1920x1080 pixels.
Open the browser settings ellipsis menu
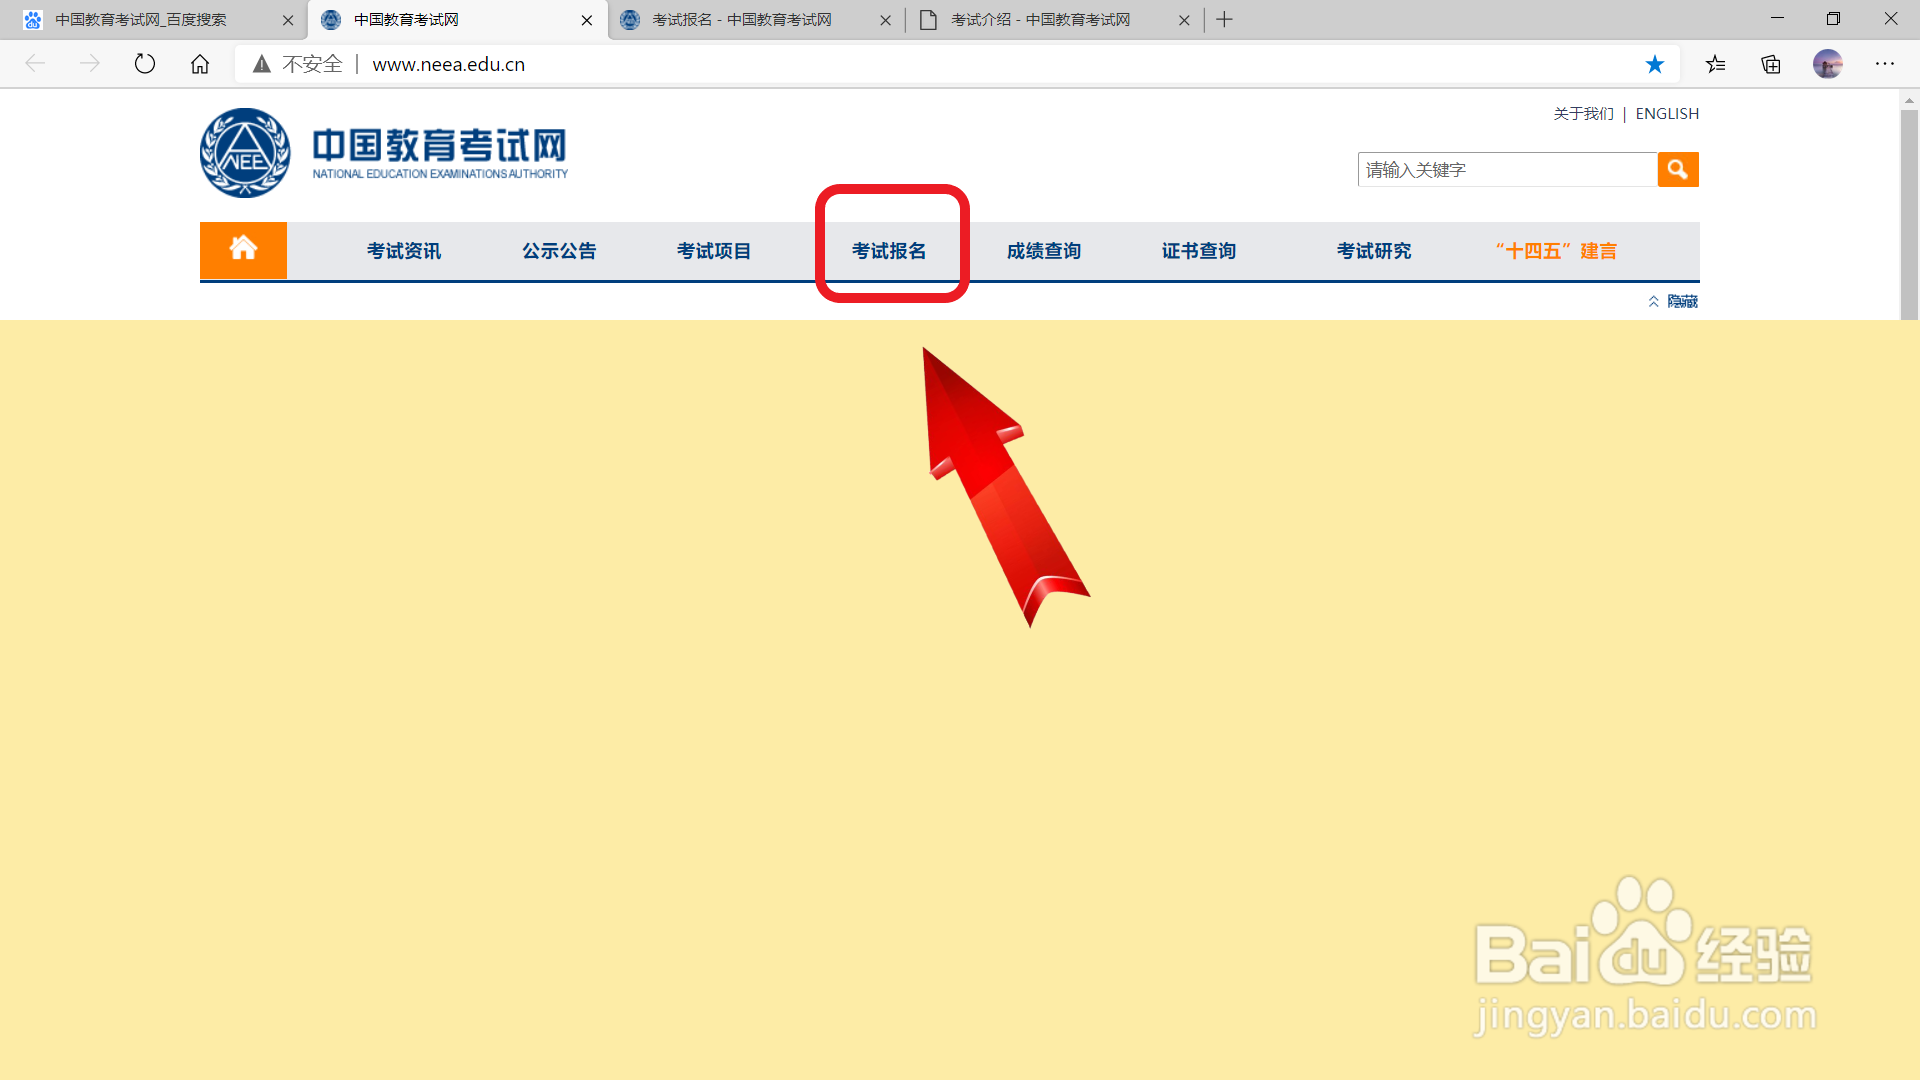point(1885,64)
